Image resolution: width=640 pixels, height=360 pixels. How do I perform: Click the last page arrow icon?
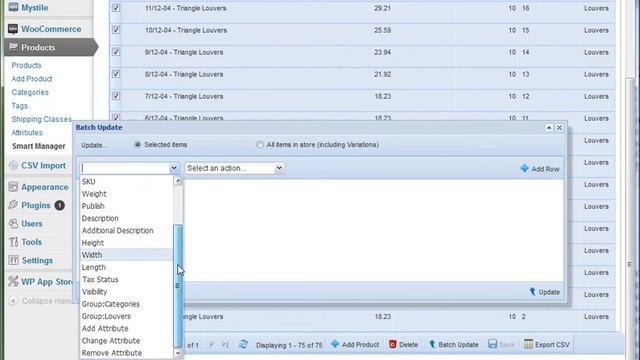tap(225, 344)
